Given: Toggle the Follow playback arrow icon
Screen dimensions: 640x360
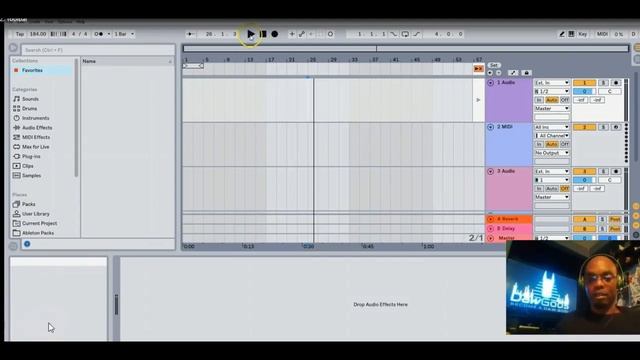Looking at the screenshot, I should 189,34.
